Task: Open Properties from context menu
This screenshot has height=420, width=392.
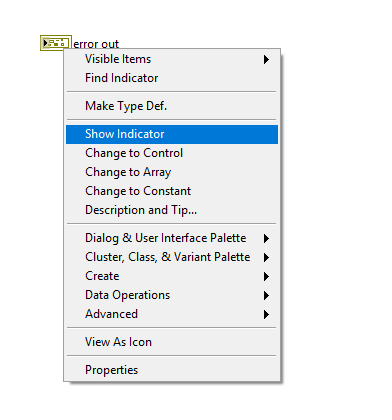Action: coord(172,370)
